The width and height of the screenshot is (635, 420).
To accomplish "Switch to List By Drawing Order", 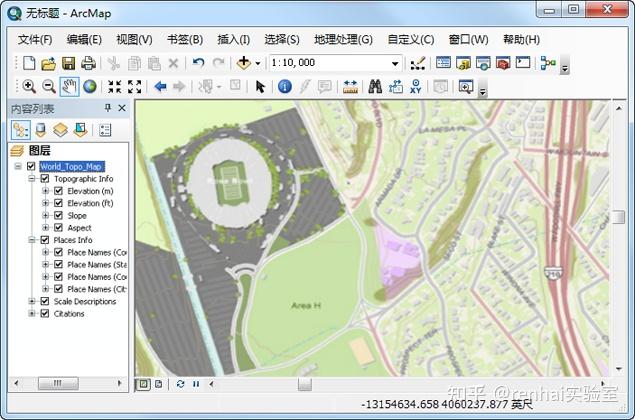I will point(21,130).
